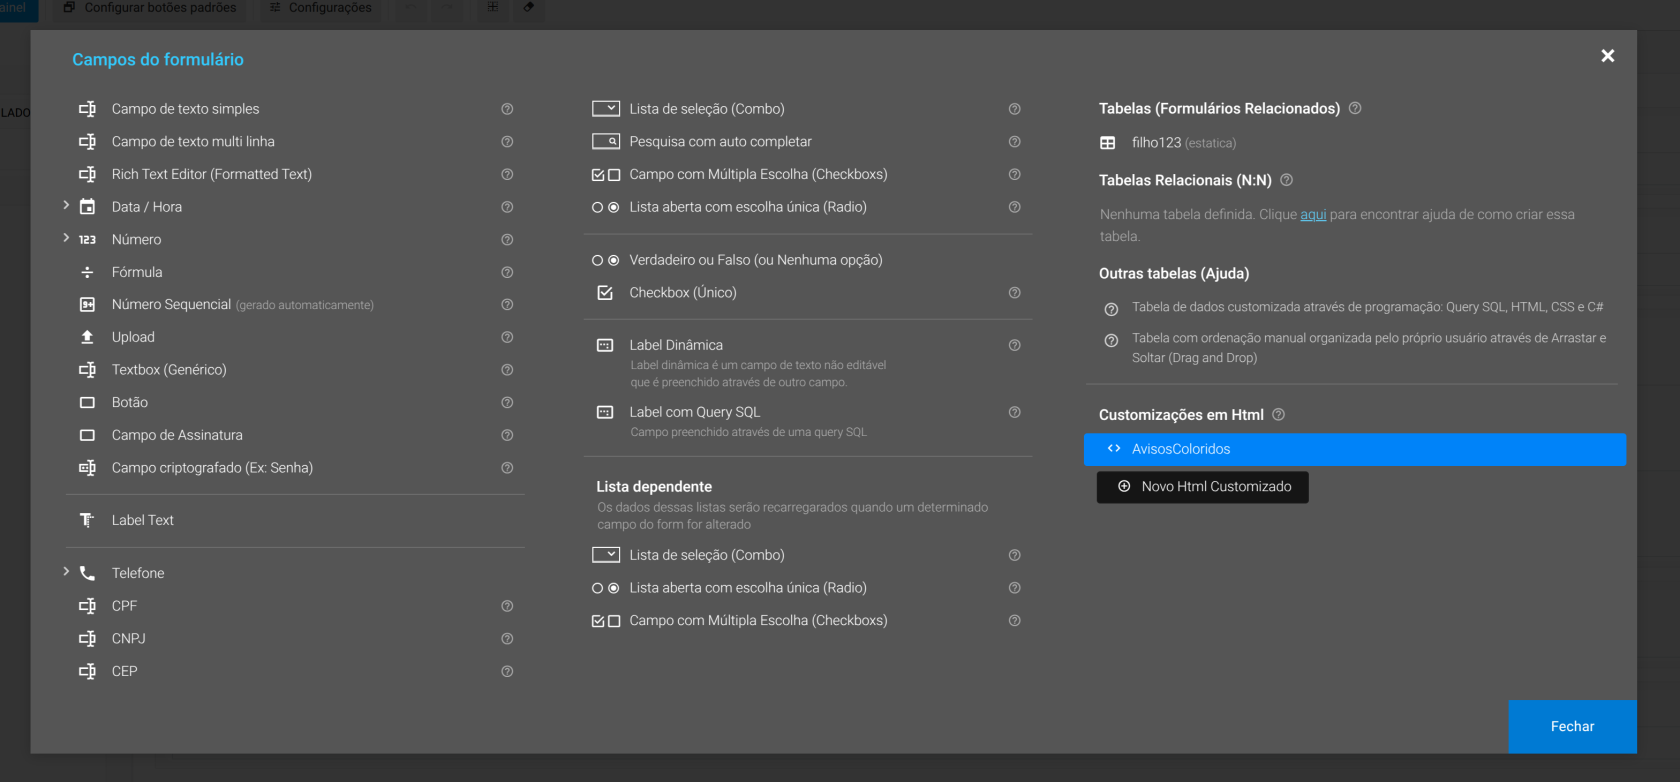Expand the Número field options
This screenshot has height=782, width=1680.
coord(66,238)
